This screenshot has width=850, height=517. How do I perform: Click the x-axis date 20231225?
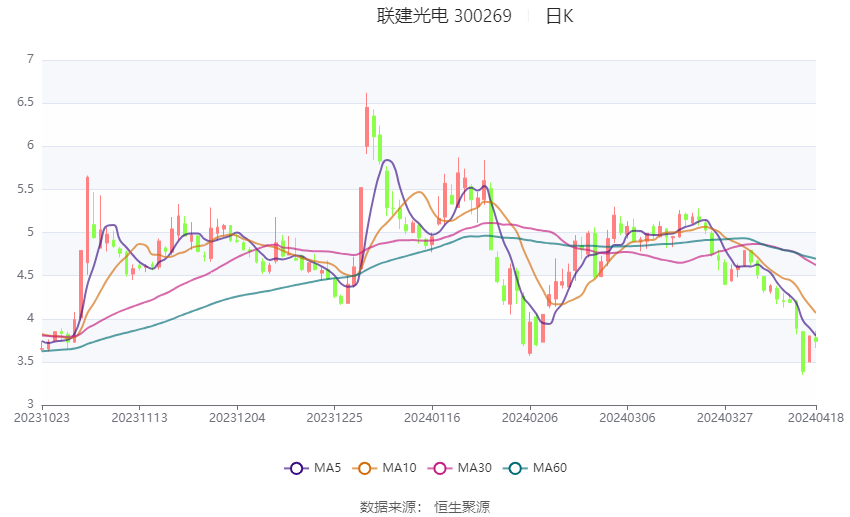[x=334, y=418]
